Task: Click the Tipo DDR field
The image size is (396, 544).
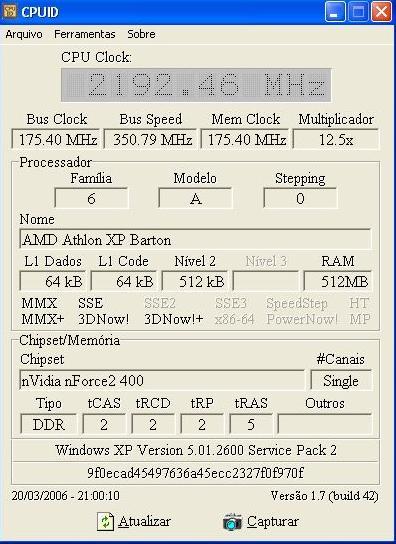Action: coord(49,424)
